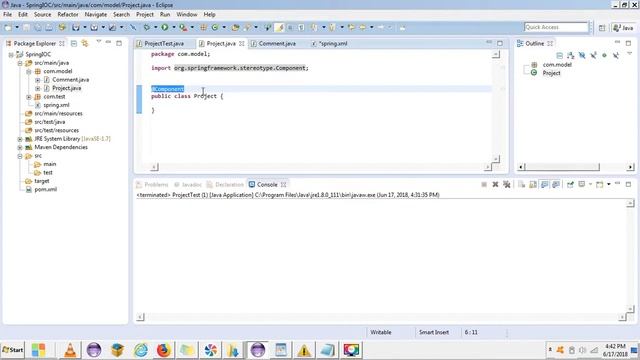Toggle Hide Non-Public Members in Outline toolbar
The width and height of the screenshot is (640, 360).
[604, 55]
